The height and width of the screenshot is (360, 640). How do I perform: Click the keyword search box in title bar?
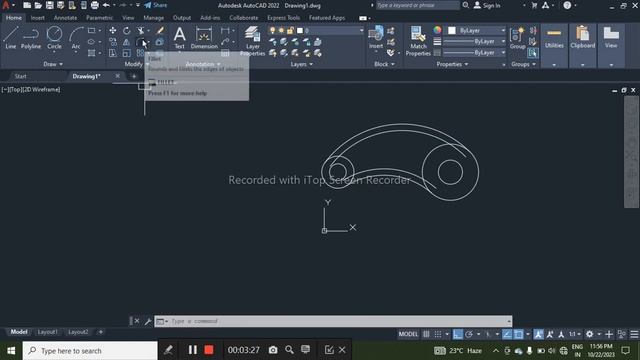point(417,5)
